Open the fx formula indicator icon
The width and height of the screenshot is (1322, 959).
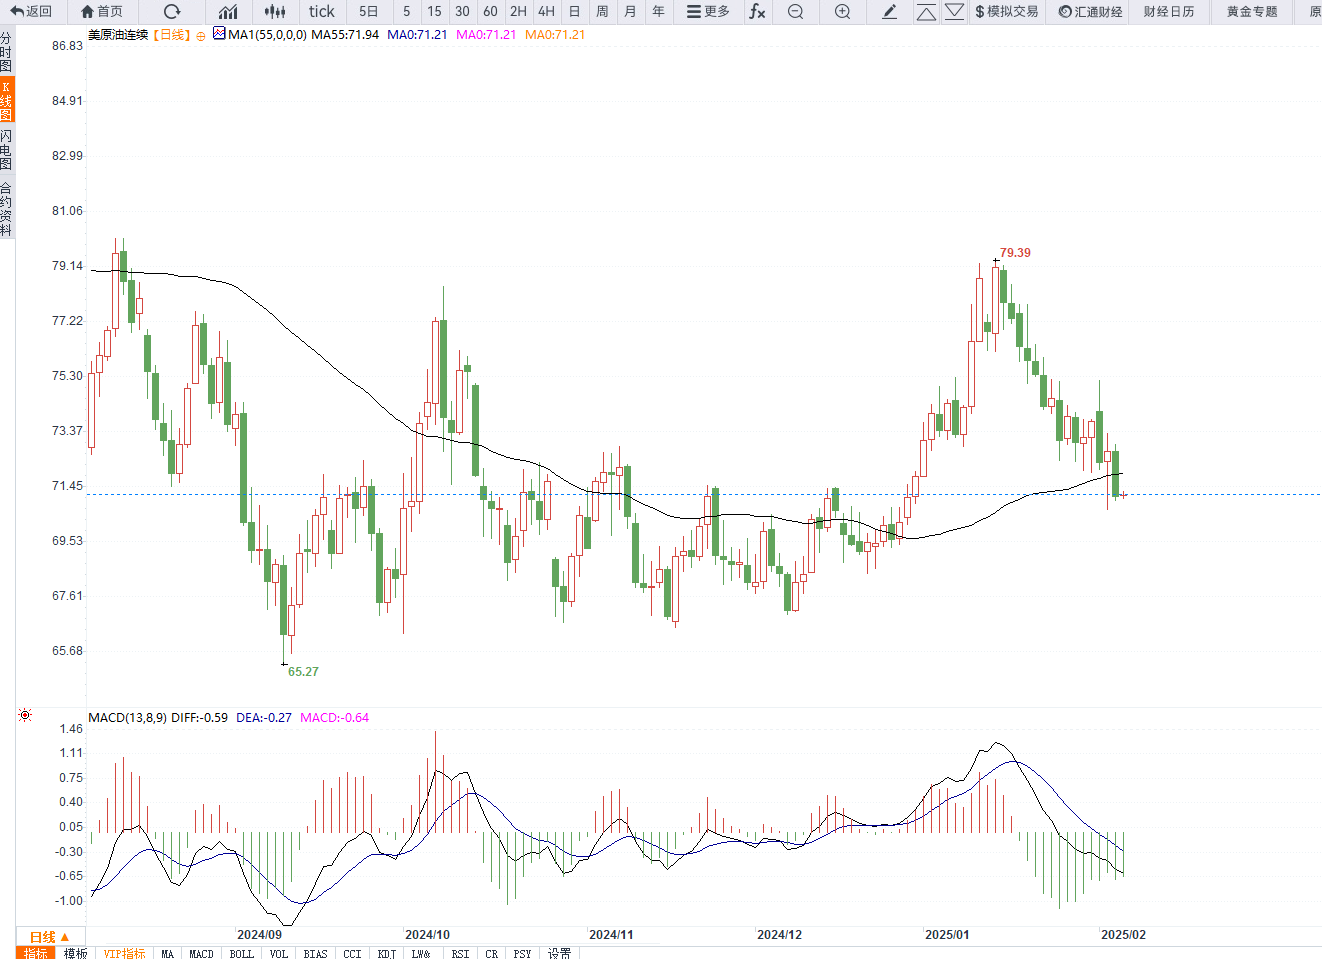pos(757,12)
